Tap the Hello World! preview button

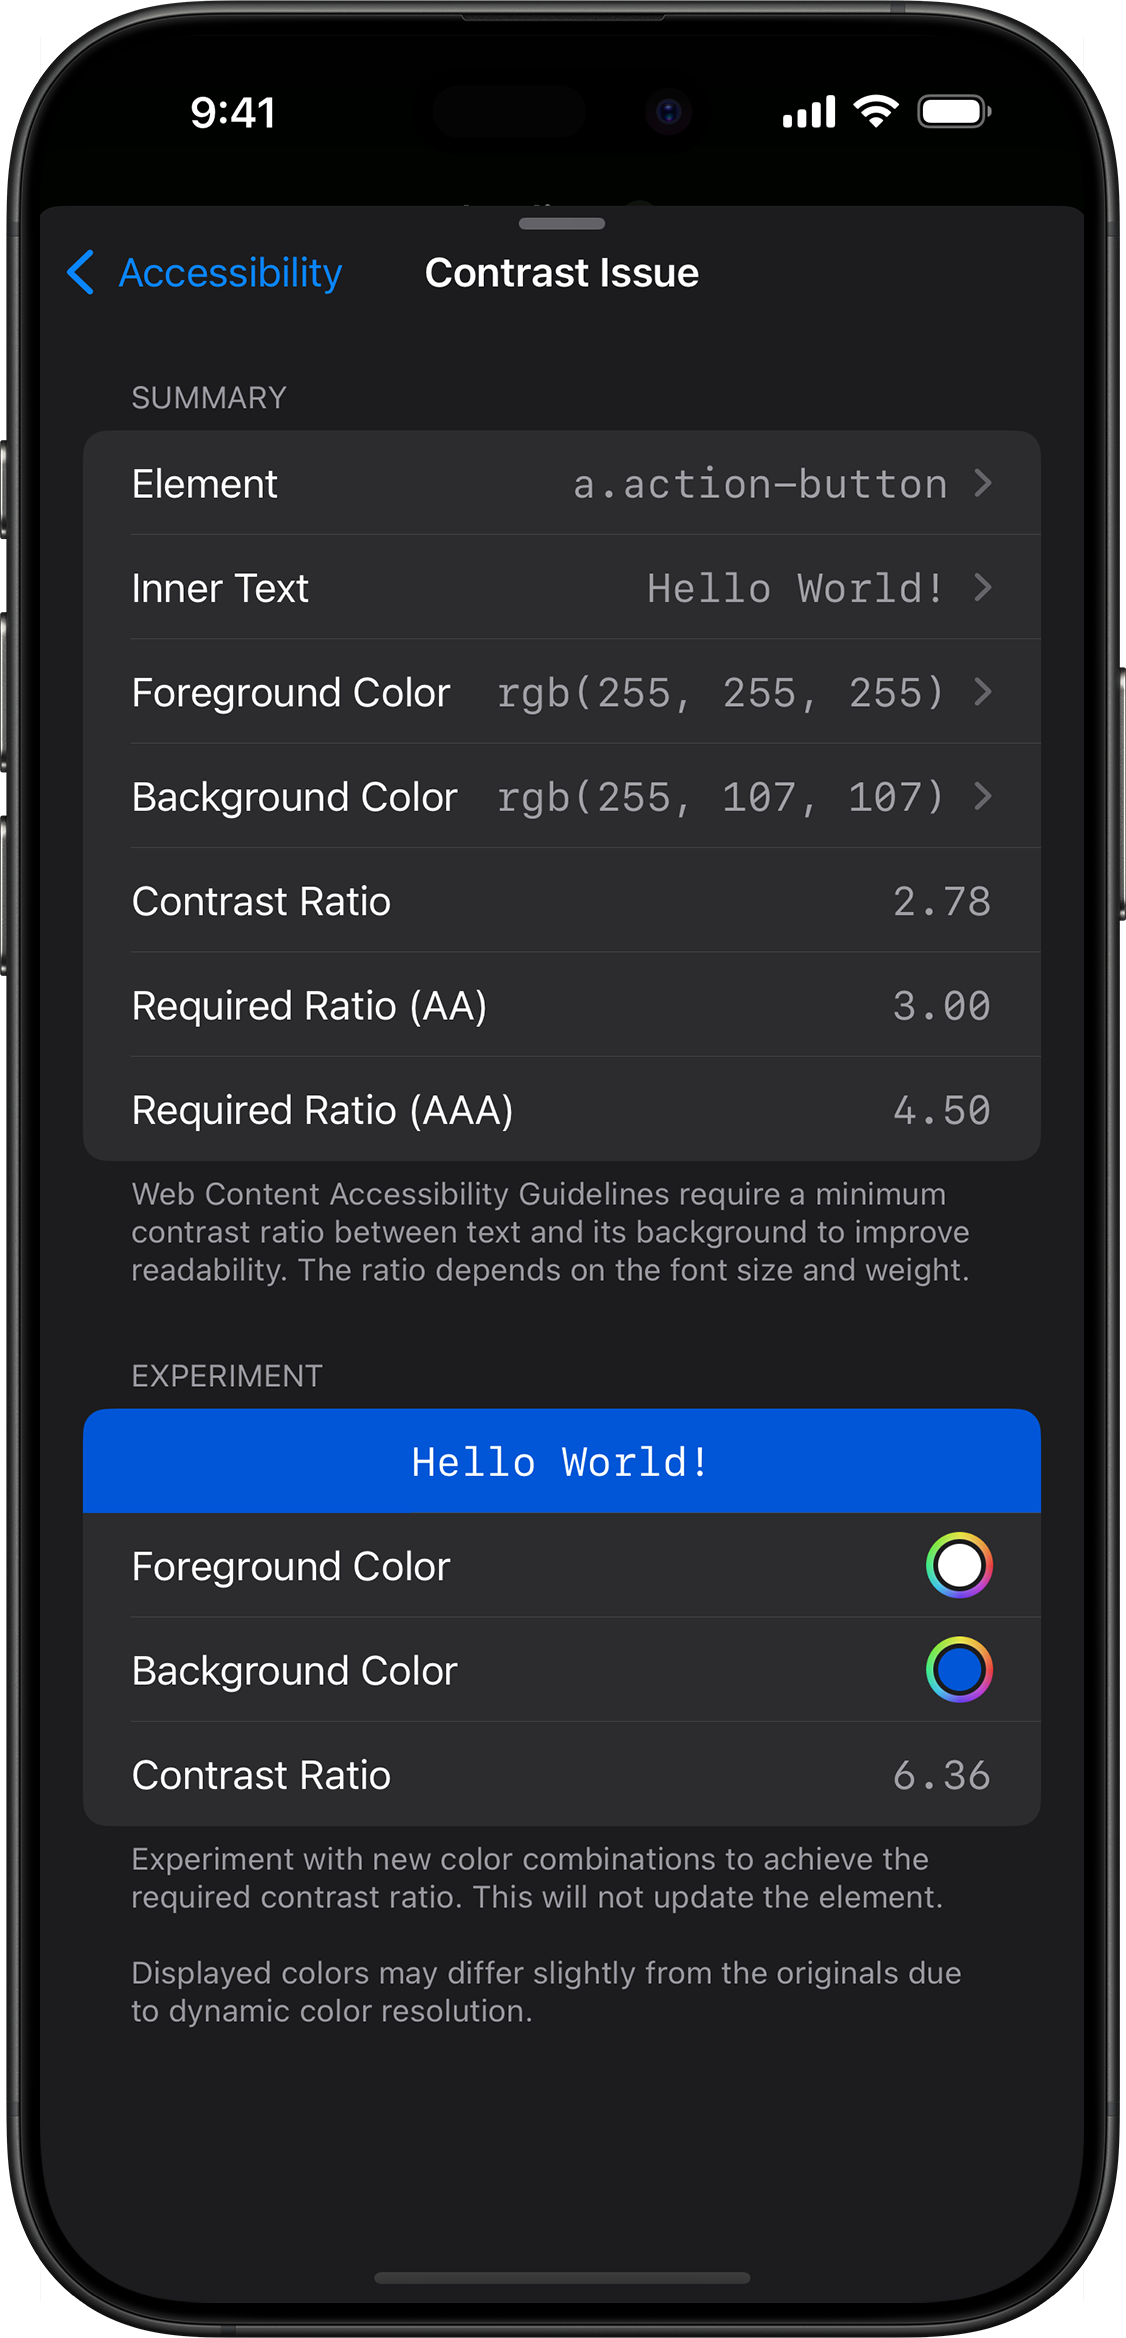562,1461
